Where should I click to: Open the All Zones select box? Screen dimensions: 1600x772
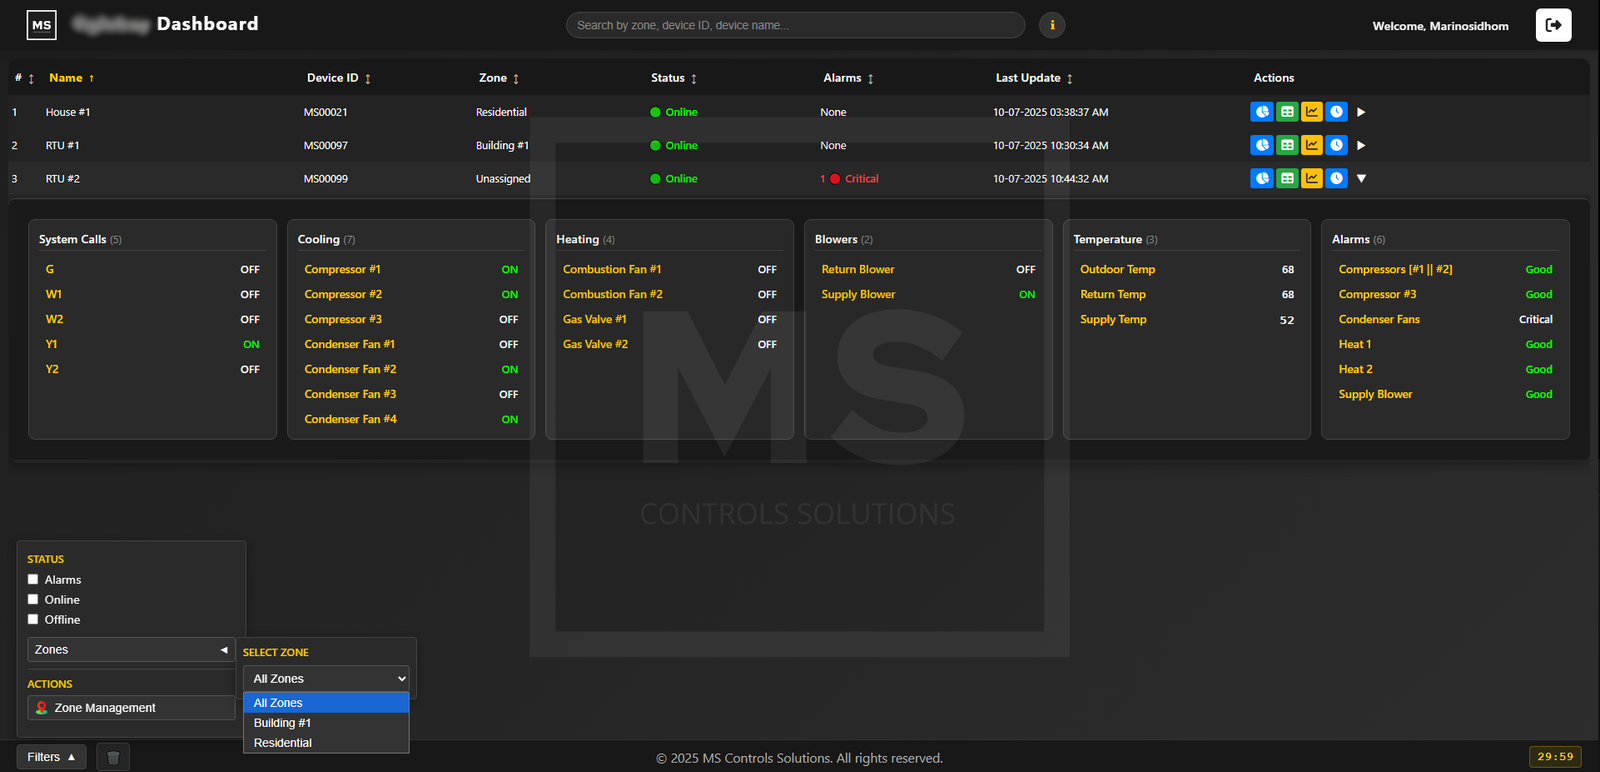pos(326,678)
